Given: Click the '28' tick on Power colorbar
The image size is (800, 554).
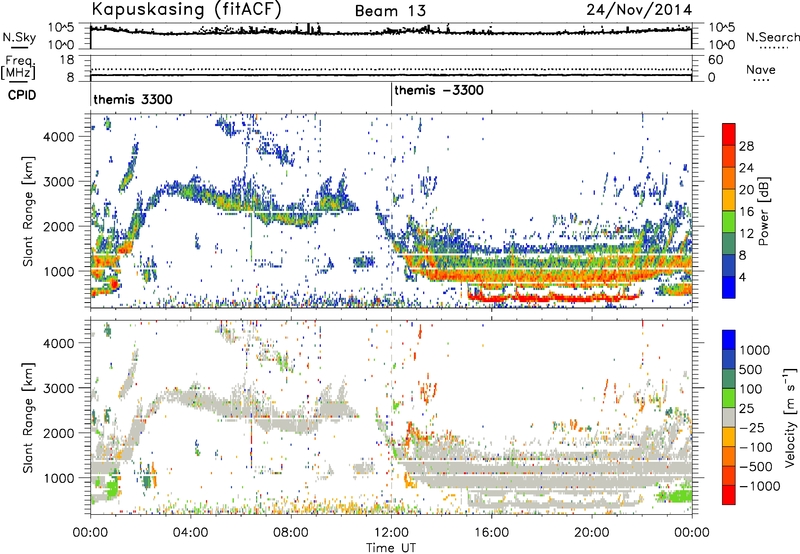Looking at the screenshot, I should coord(746,146).
